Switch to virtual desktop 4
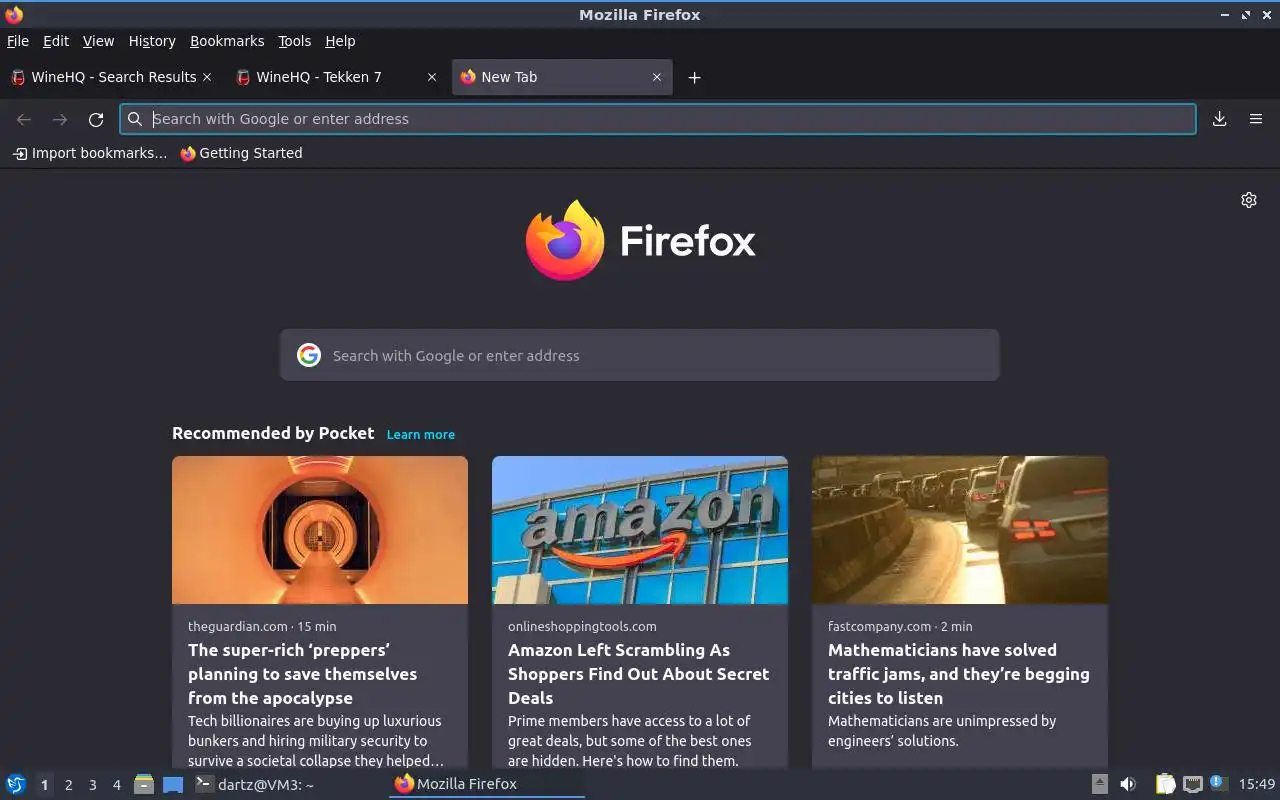The image size is (1280, 800). pos(116,785)
